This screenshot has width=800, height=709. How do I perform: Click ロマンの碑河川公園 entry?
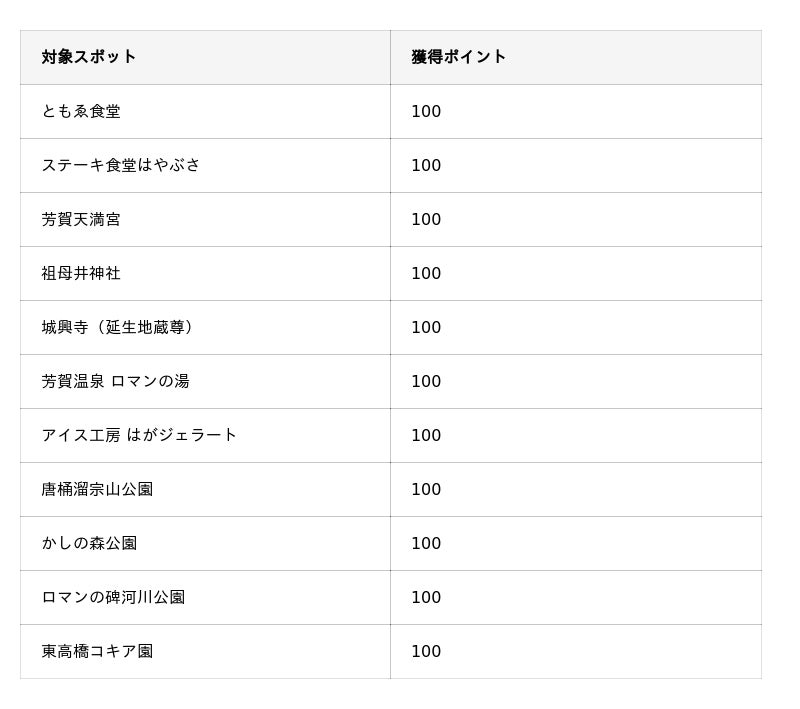coord(113,597)
